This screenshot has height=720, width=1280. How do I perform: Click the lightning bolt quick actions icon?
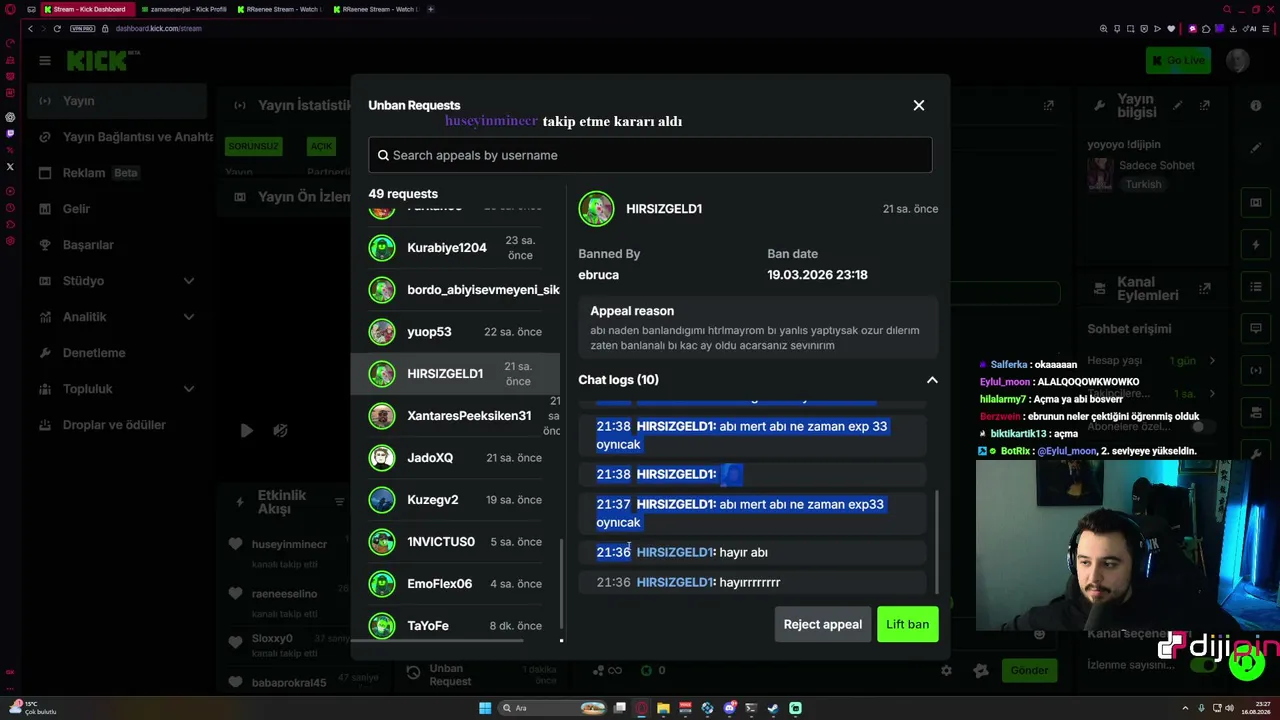point(1256,245)
